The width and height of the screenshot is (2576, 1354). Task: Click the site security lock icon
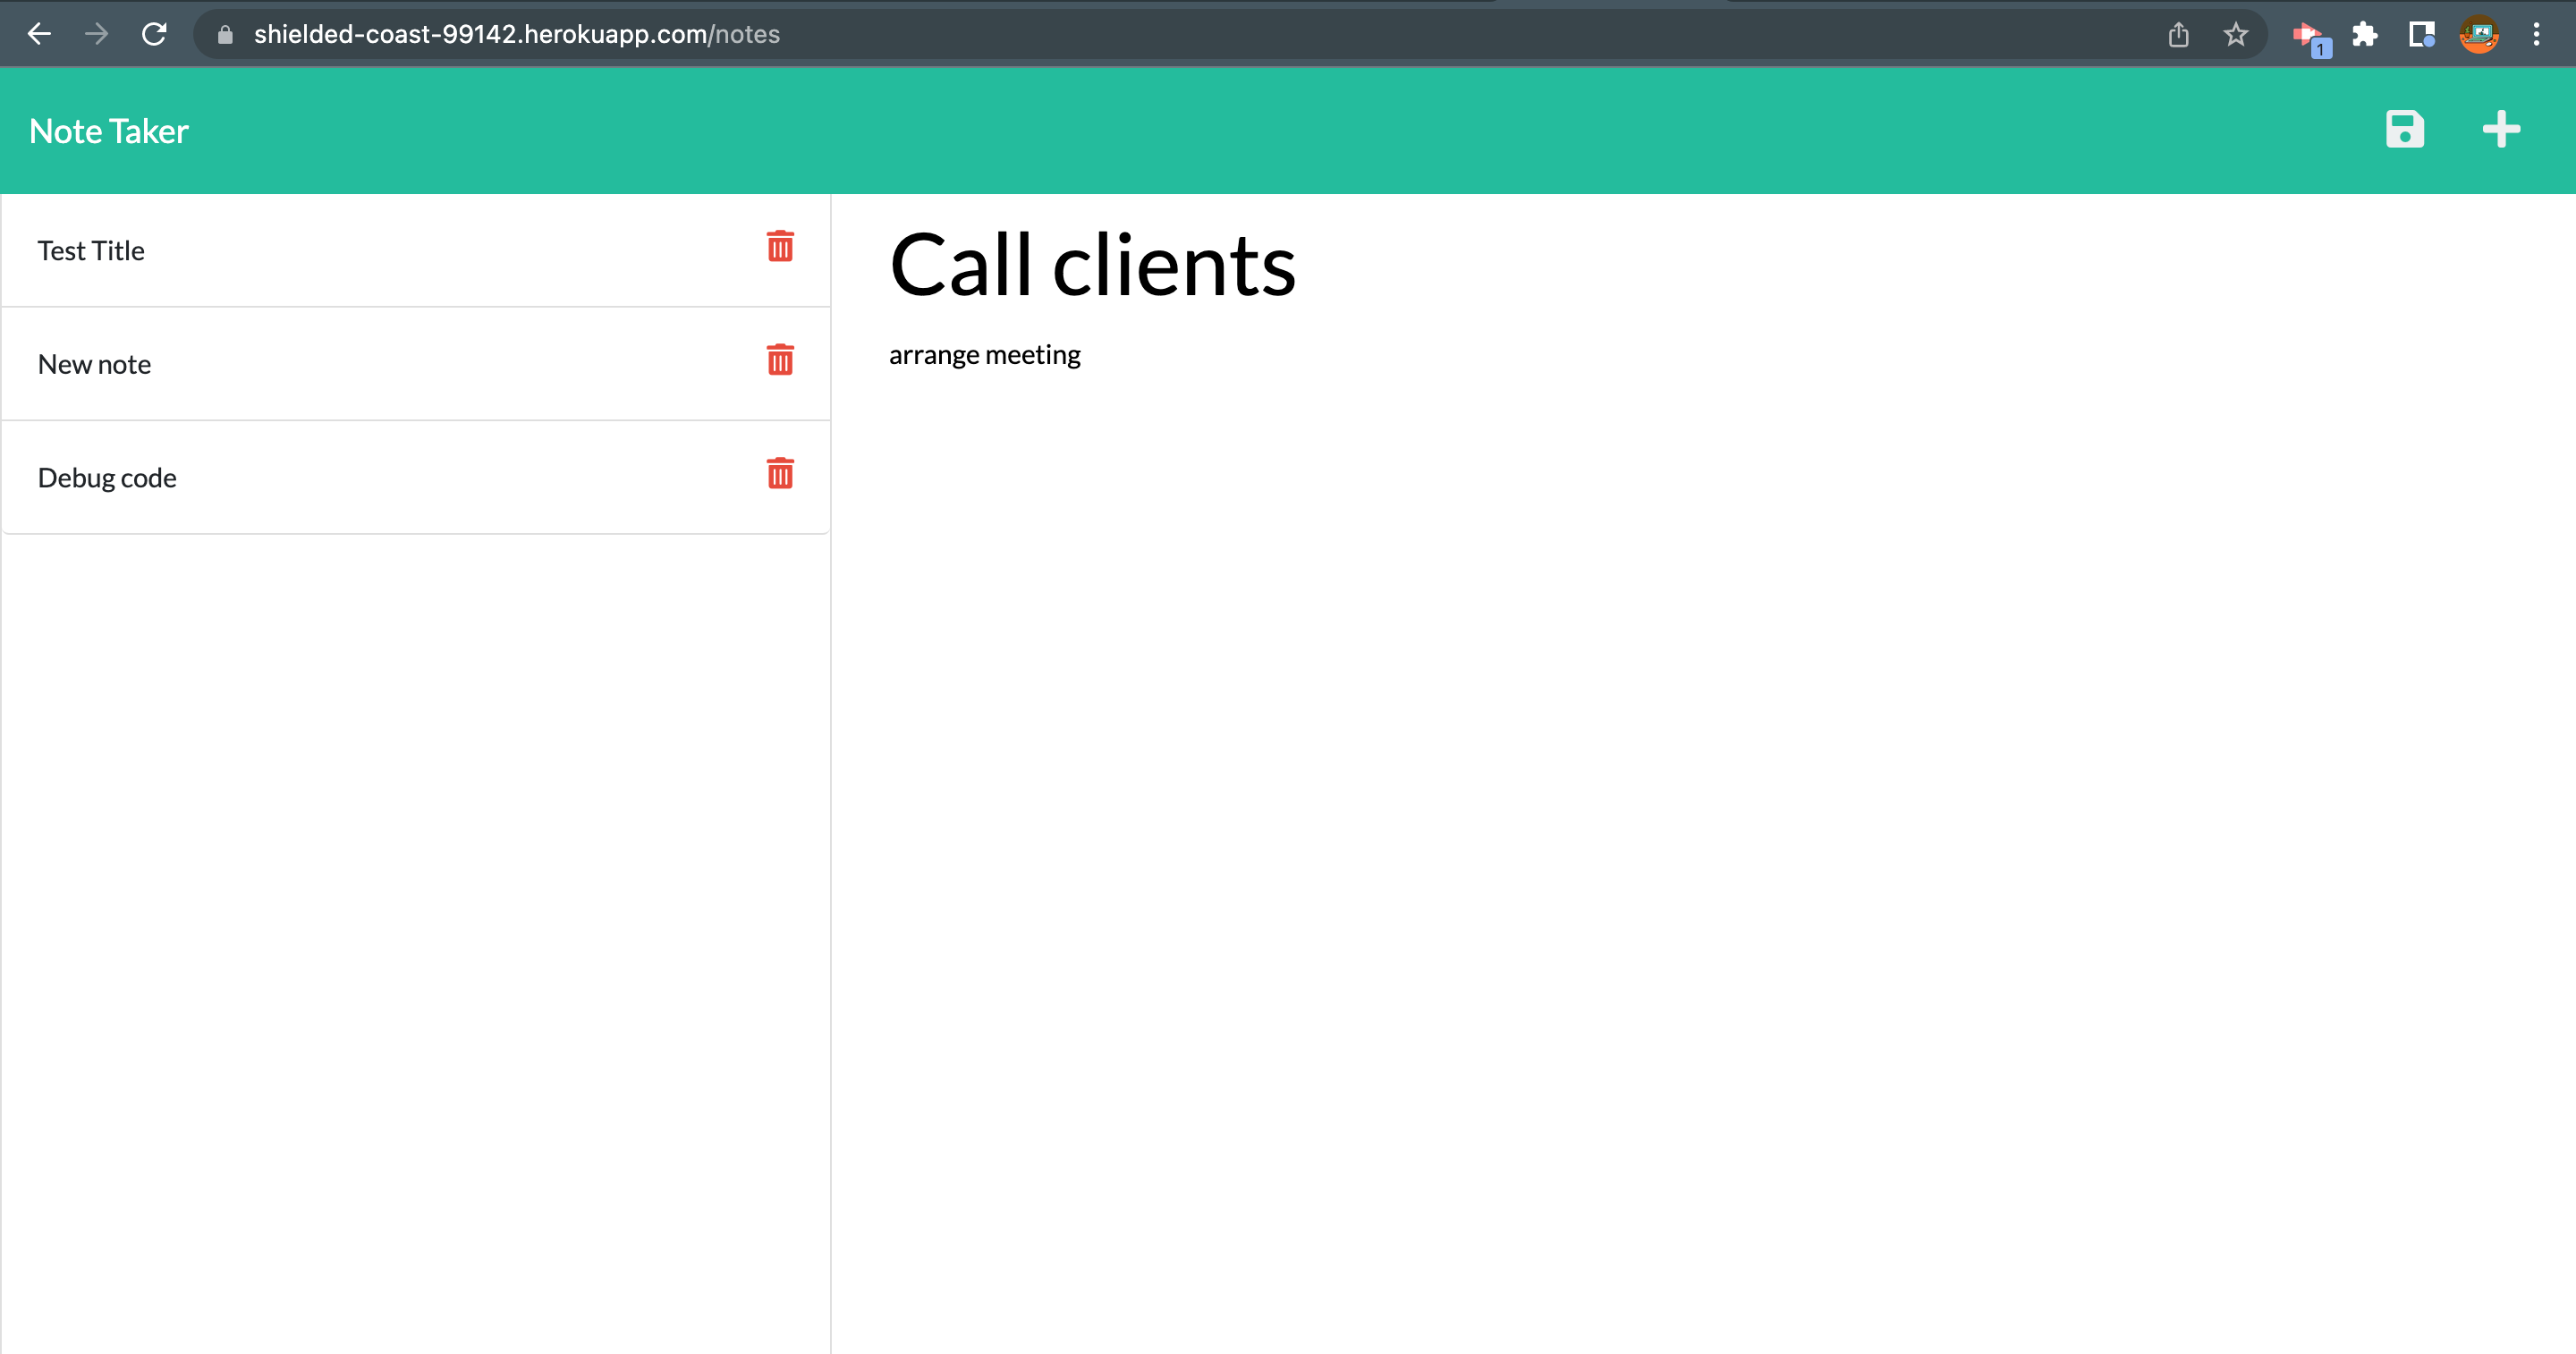[x=226, y=34]
